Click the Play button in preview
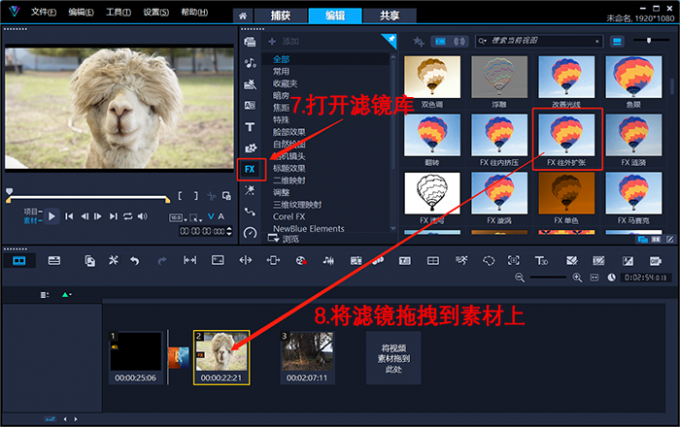Image resolution: width=680 pixels, height=427 pixels. coord(52,216)
